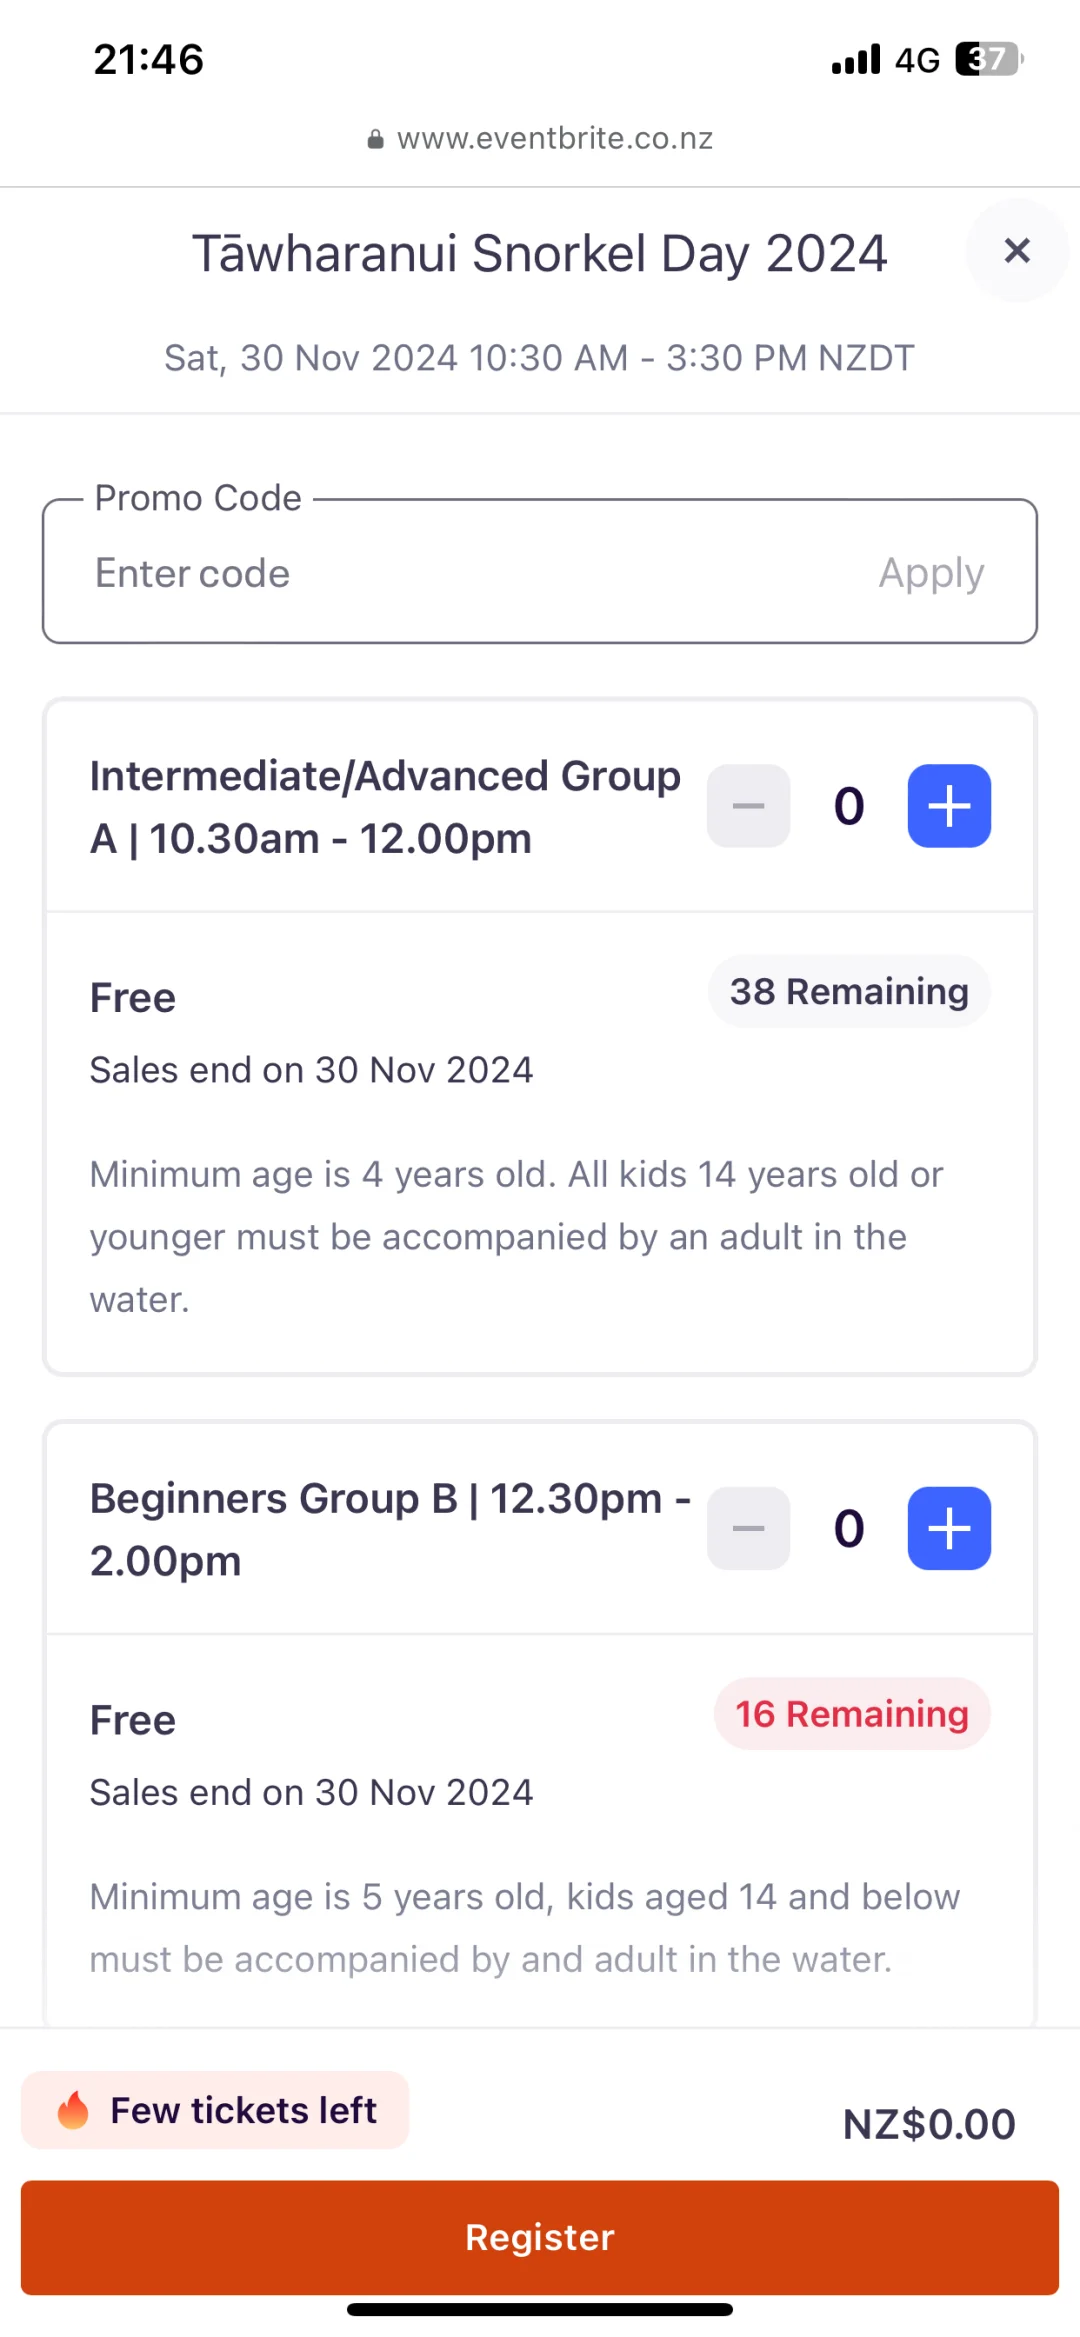
Task: Tap the lock icon beside the URL
Action: click(x=375, y=139)
